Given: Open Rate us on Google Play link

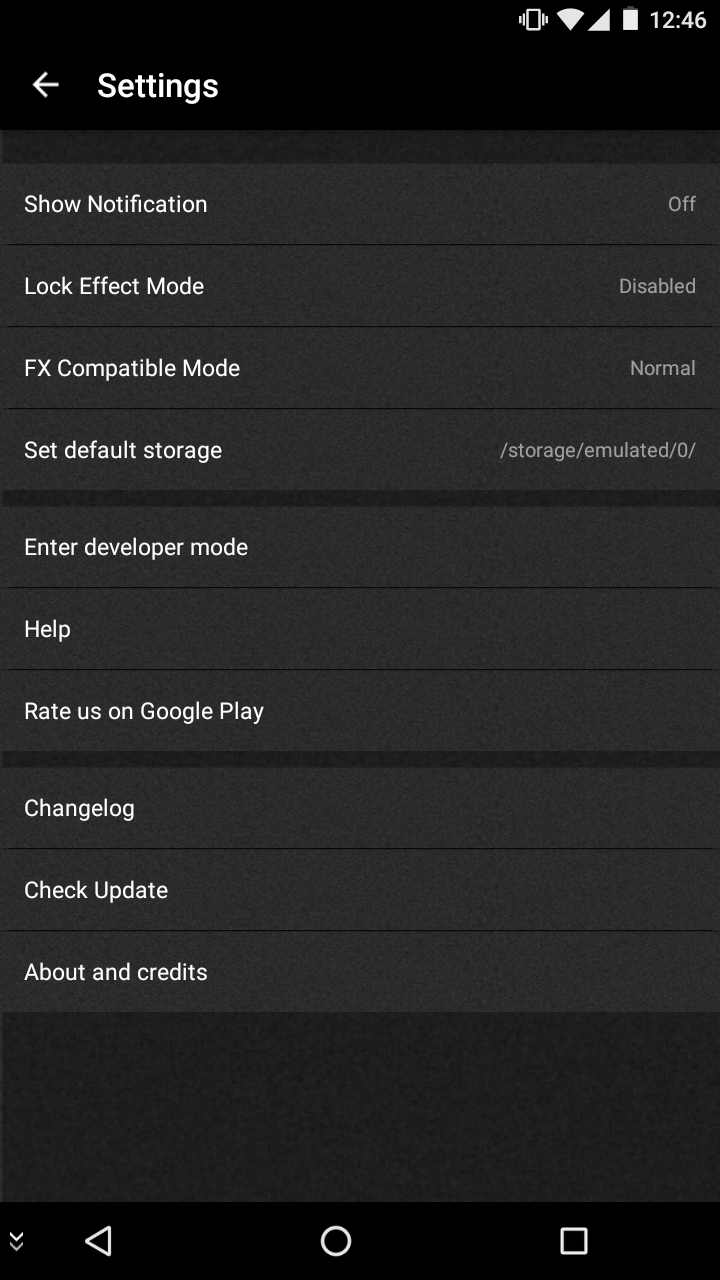Looking at the screenshot, I should [360, 711].
